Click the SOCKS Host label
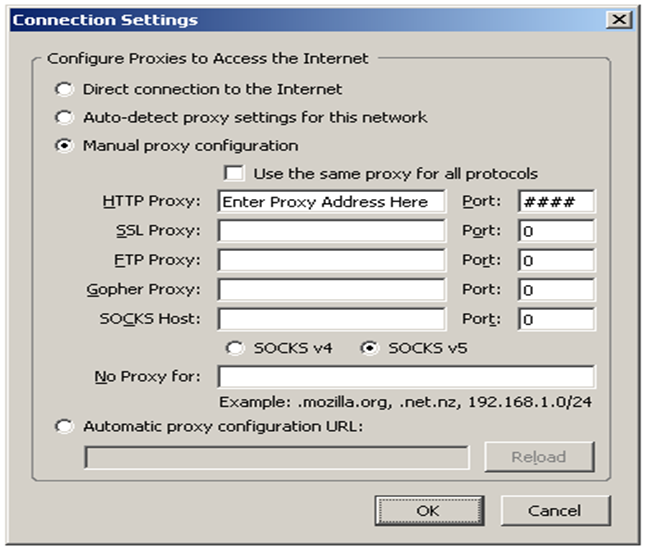The image size is (646, 550). (150, 319)
